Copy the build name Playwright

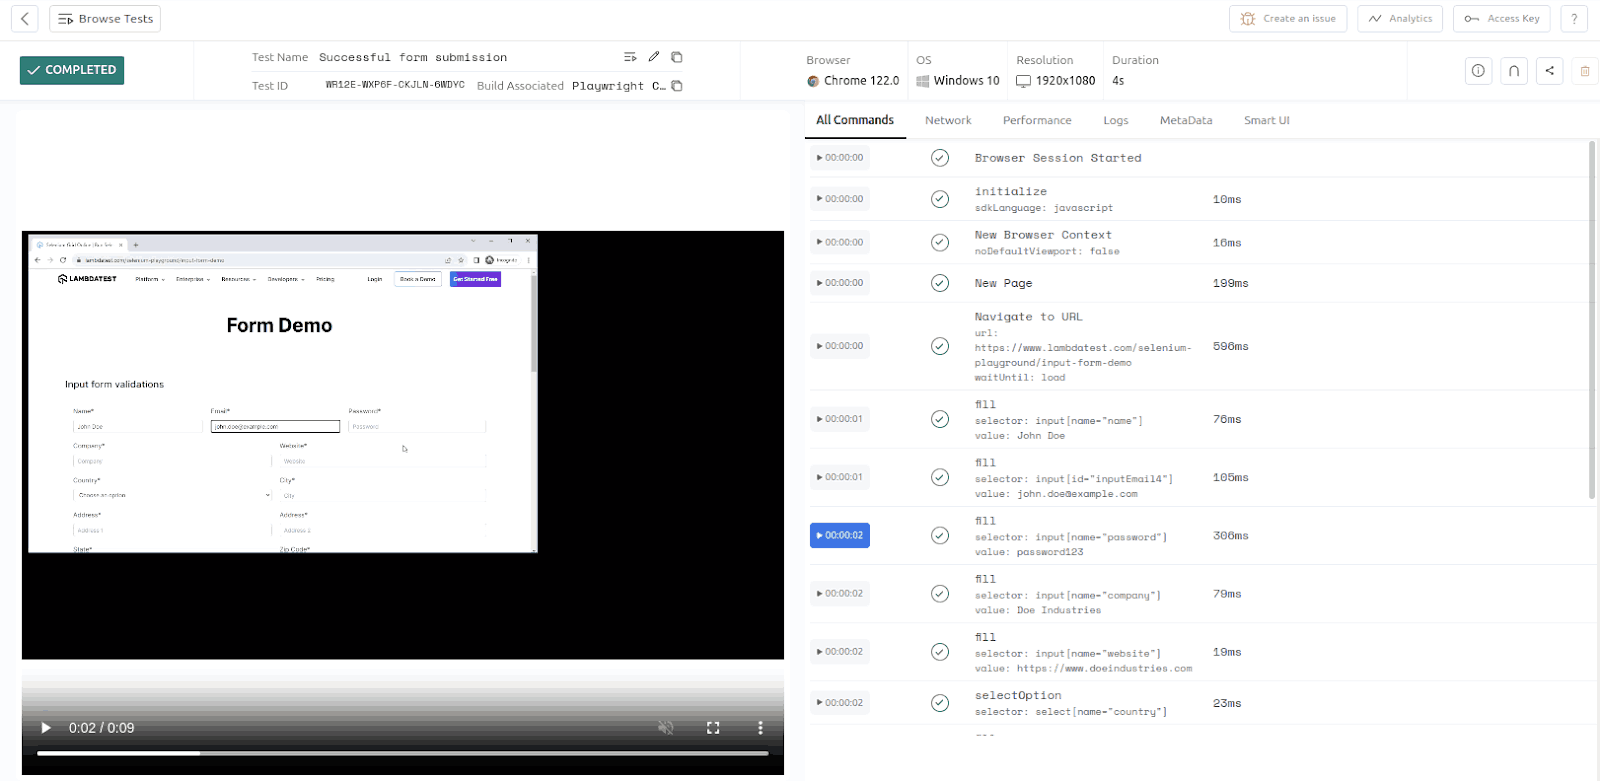[677, 86]
